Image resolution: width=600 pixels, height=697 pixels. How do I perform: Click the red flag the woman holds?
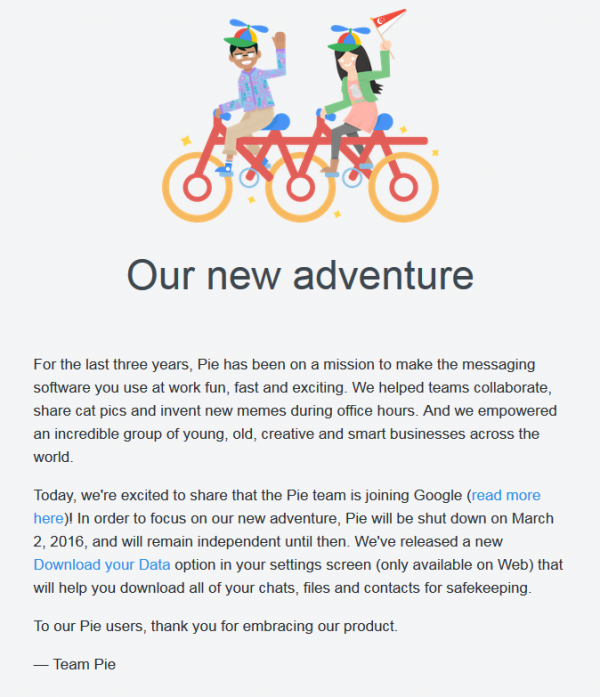pos(388,19)
